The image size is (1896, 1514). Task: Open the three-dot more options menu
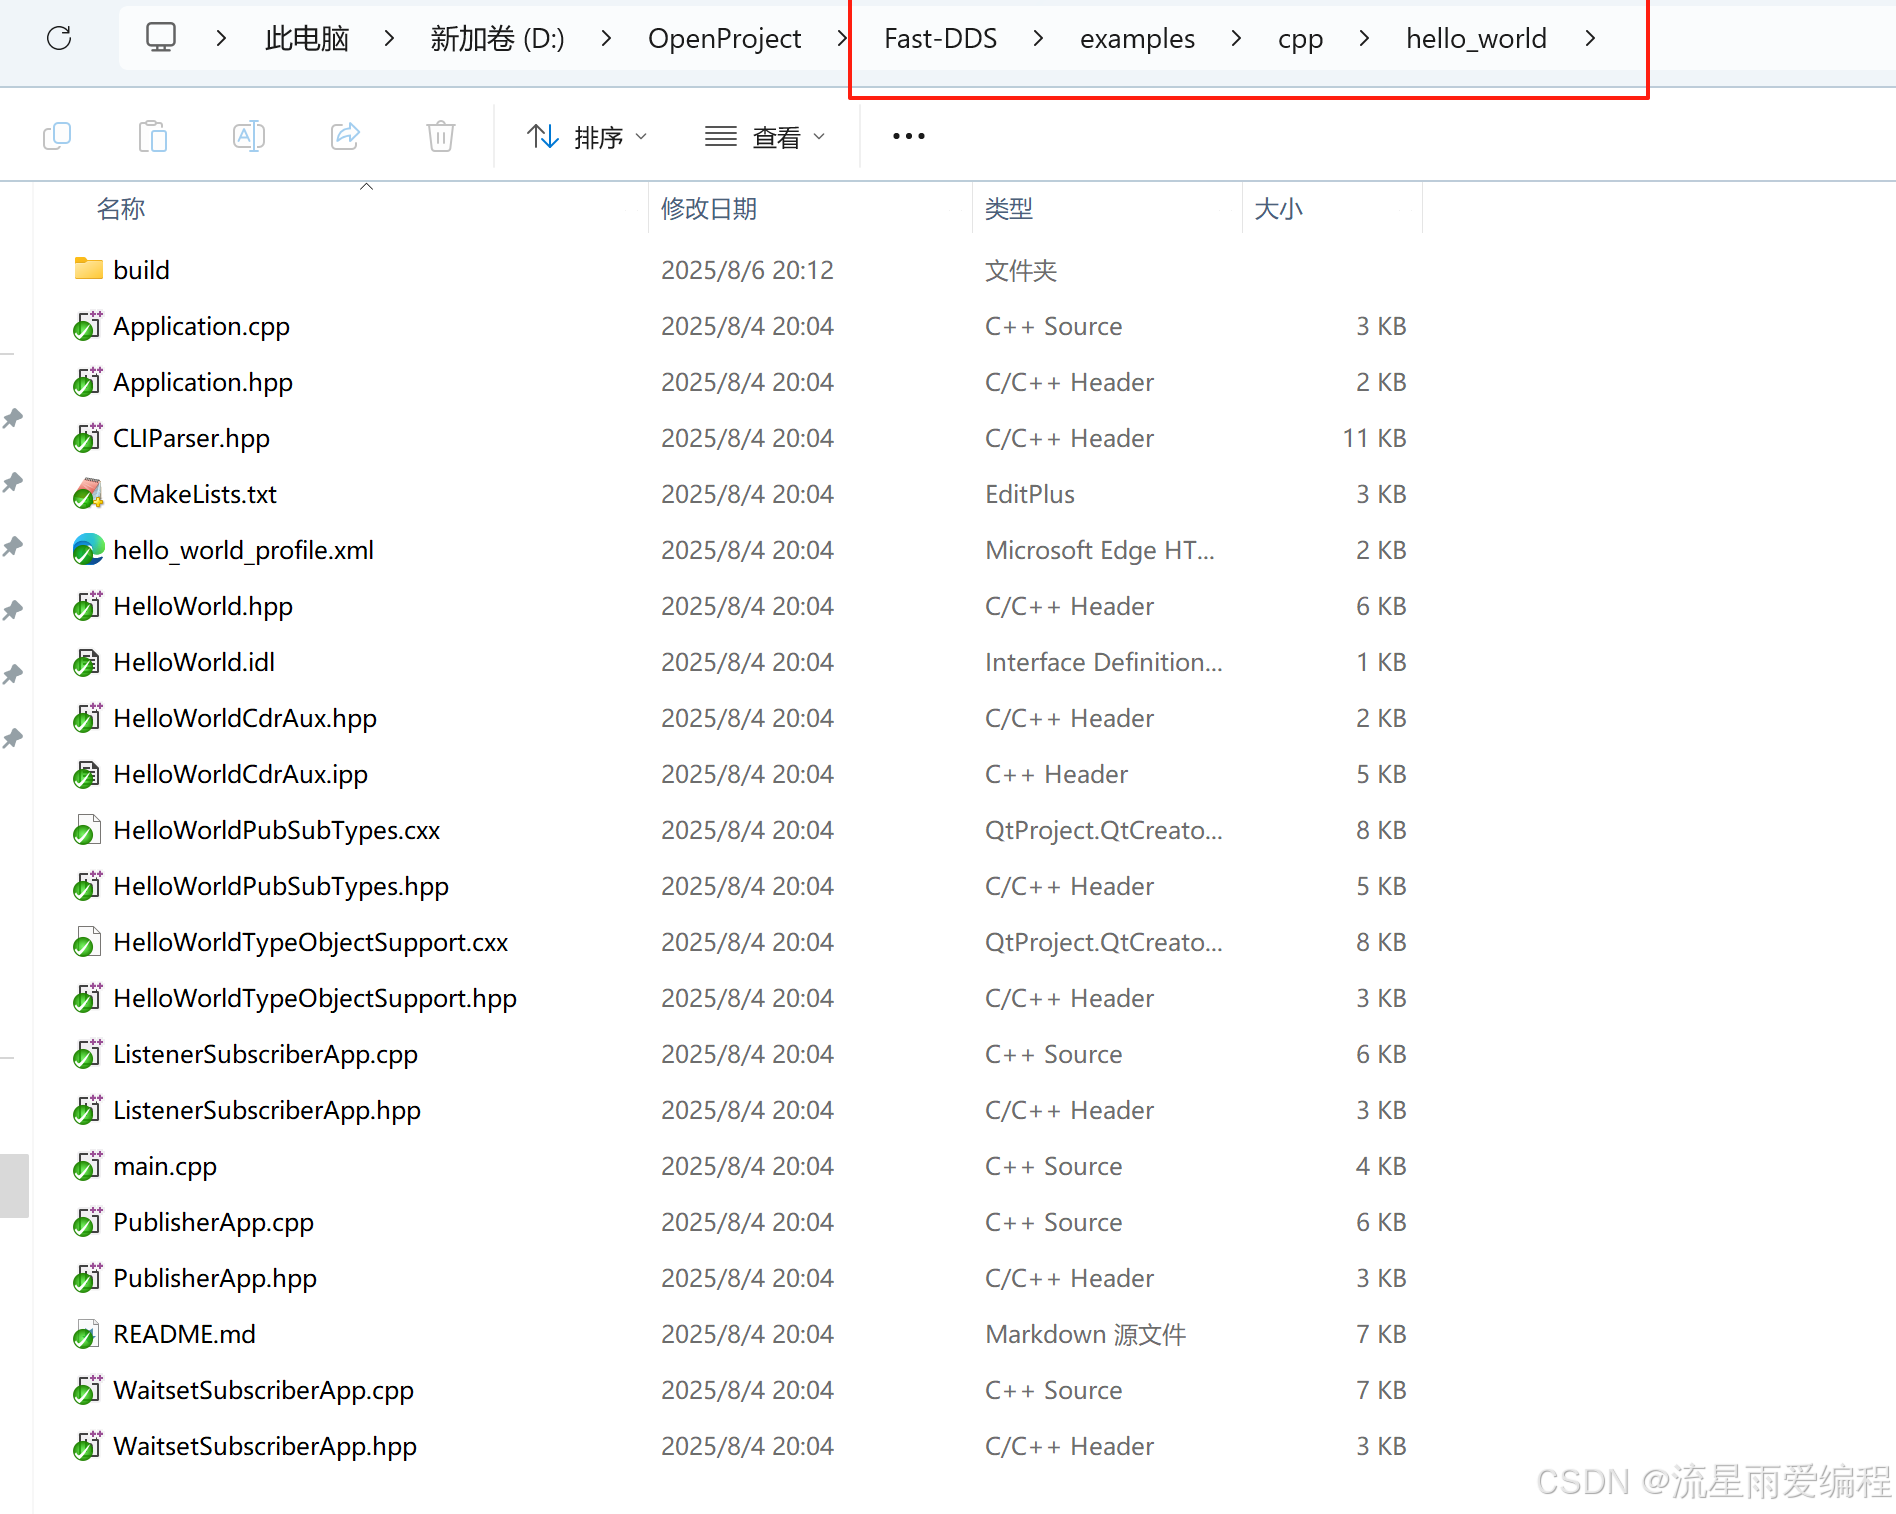point(908,136)
